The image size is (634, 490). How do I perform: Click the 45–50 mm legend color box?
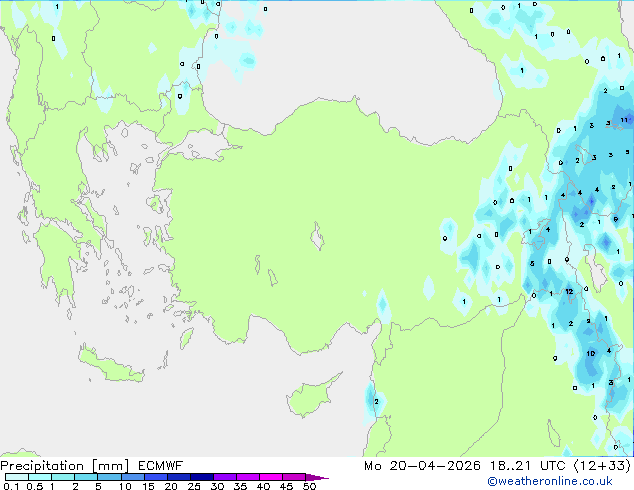[294, 477]
